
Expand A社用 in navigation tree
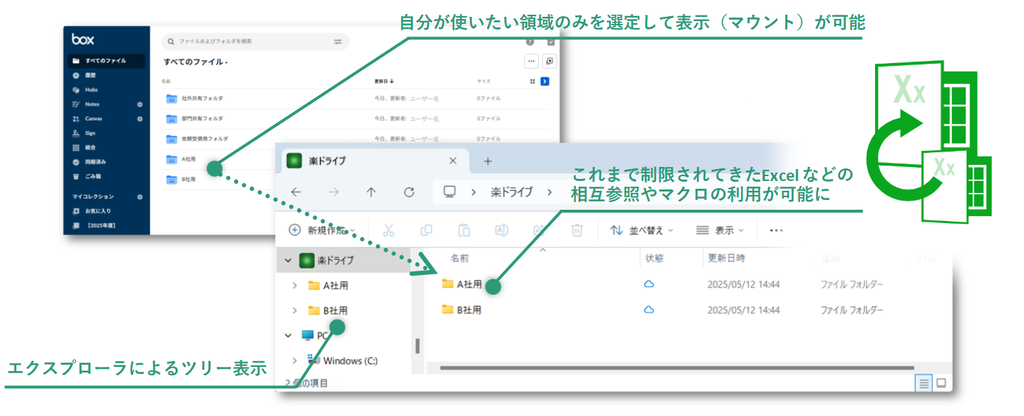coord(295,285)
